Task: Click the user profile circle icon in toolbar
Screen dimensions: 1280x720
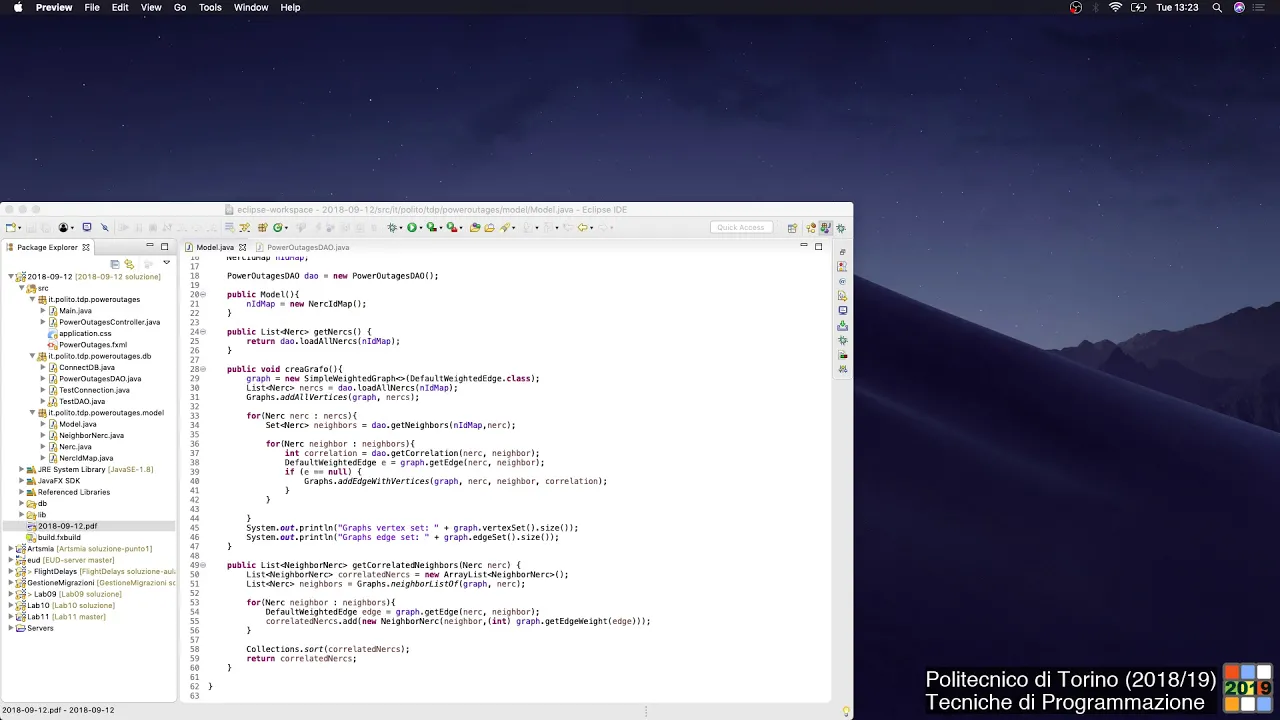Action: (x=63, y=228)
